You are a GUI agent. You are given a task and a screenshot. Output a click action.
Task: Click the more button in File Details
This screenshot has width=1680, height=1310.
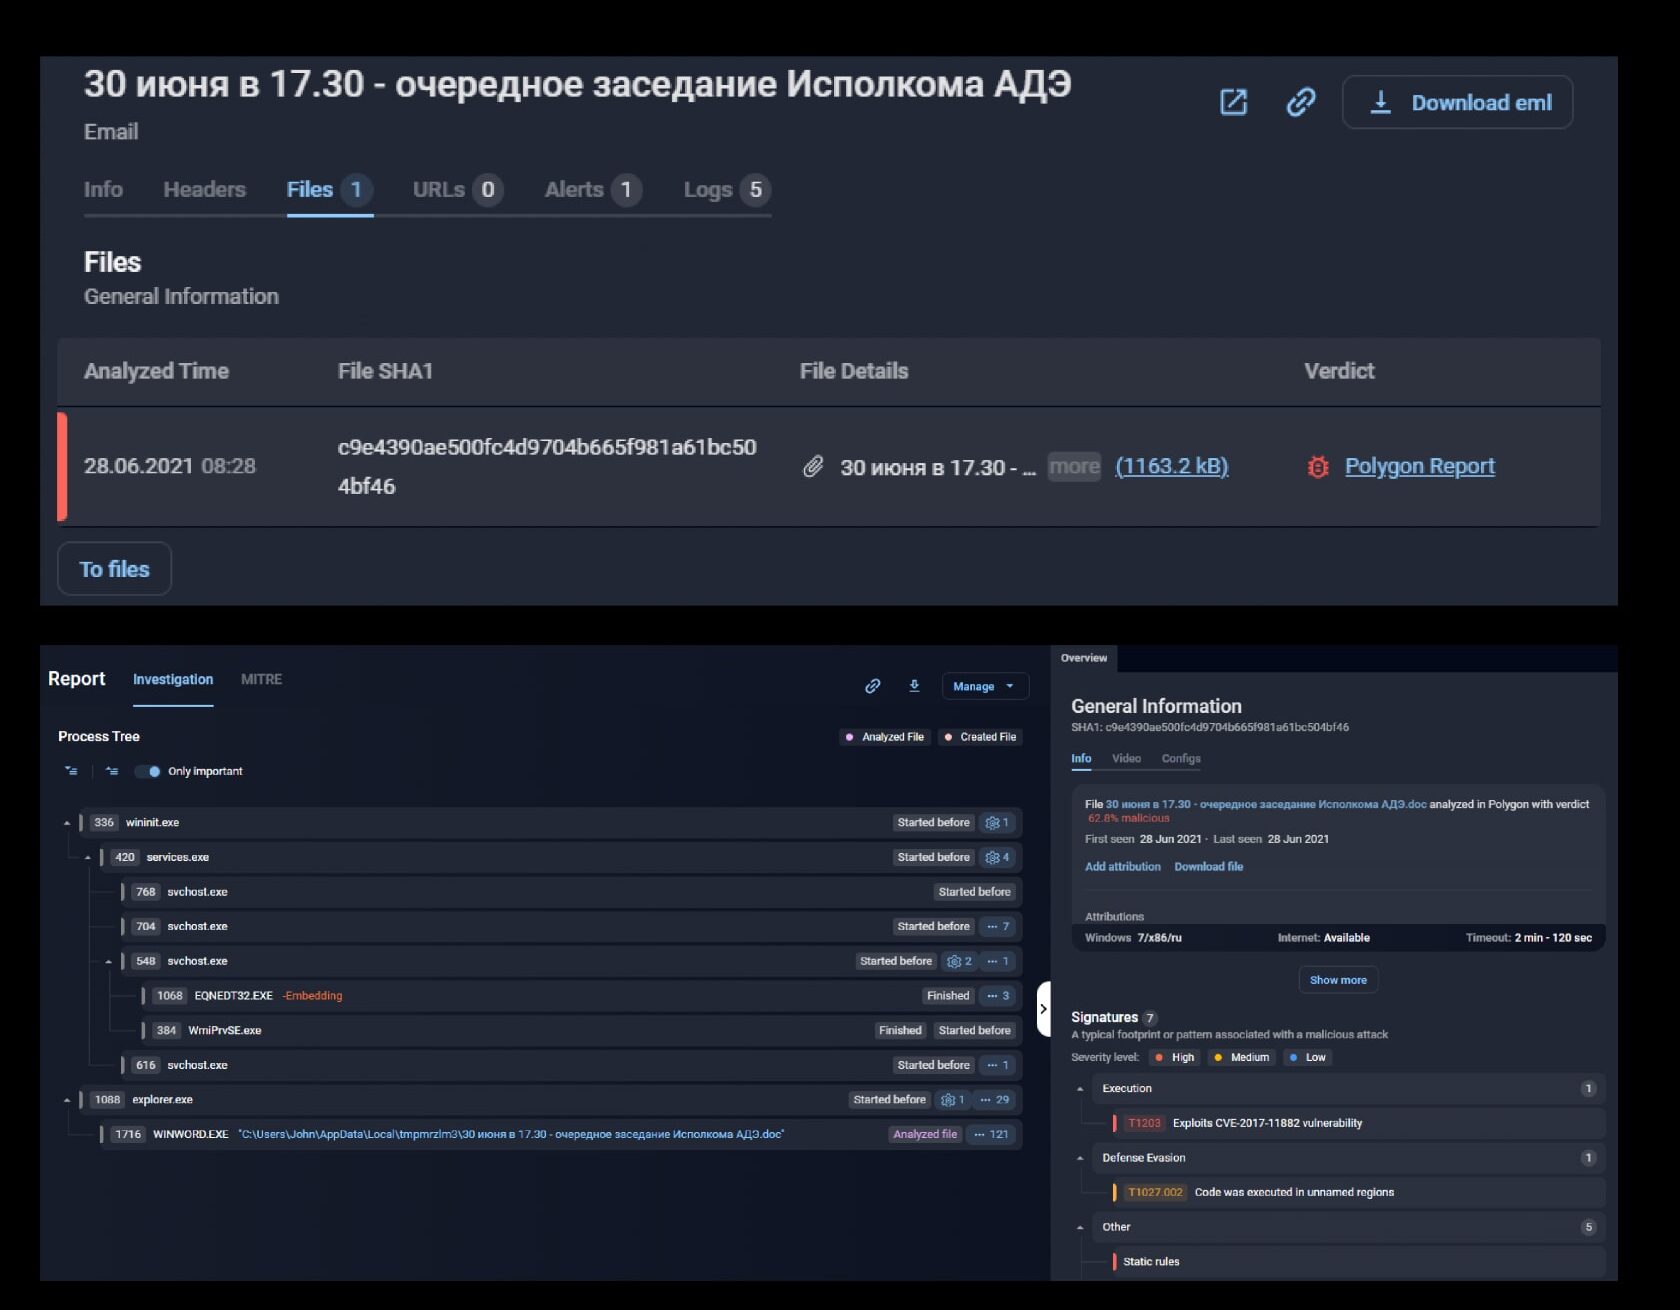(1073, 466)
